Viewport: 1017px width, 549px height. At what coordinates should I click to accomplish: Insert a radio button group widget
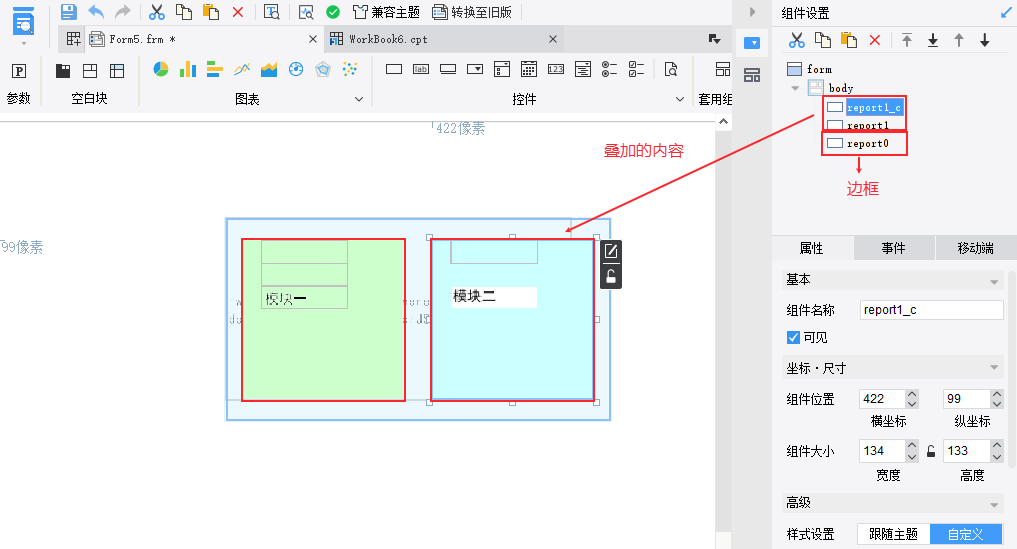click(x=610, y=69)
